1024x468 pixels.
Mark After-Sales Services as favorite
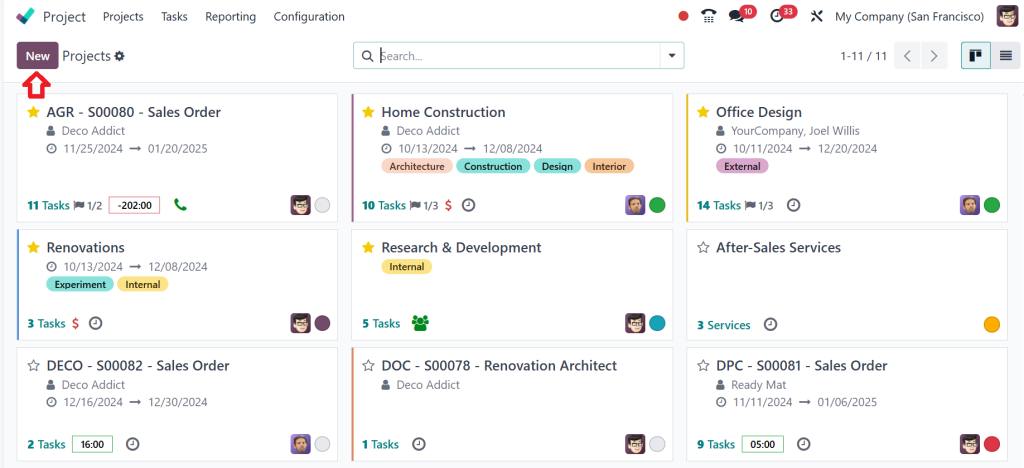(x=703, y=247)
